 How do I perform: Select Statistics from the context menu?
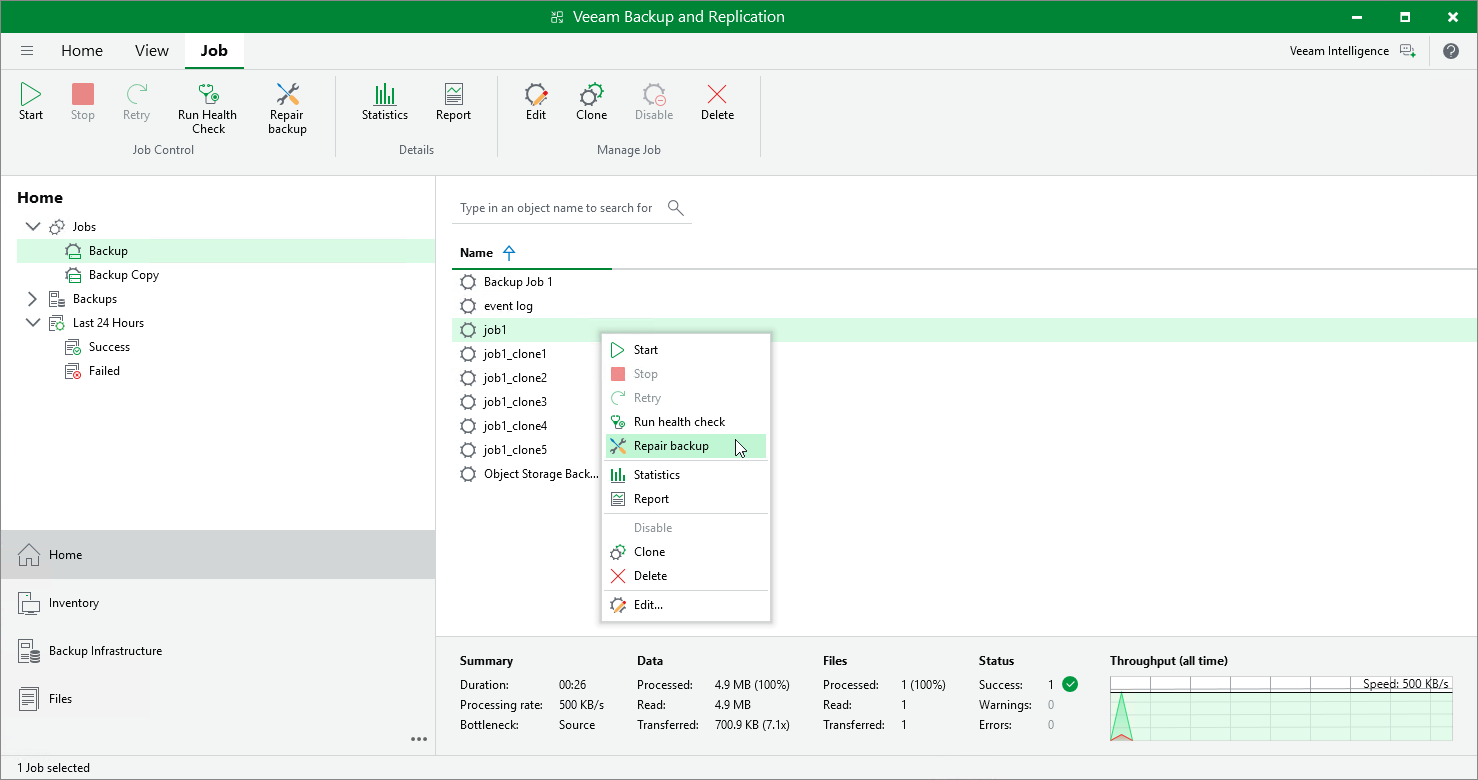coord(686,475)
